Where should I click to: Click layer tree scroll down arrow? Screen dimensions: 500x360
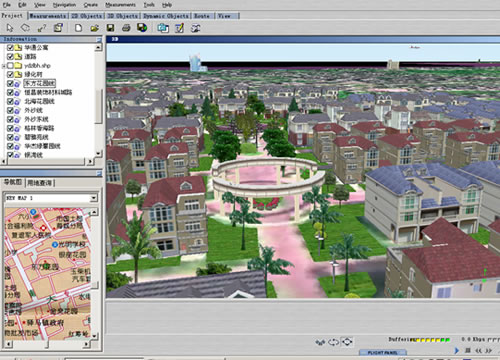coord(98,154)
